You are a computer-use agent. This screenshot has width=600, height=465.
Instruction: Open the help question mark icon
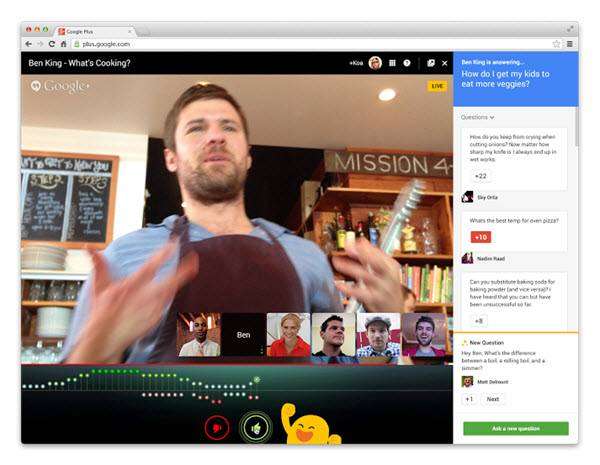407,63
